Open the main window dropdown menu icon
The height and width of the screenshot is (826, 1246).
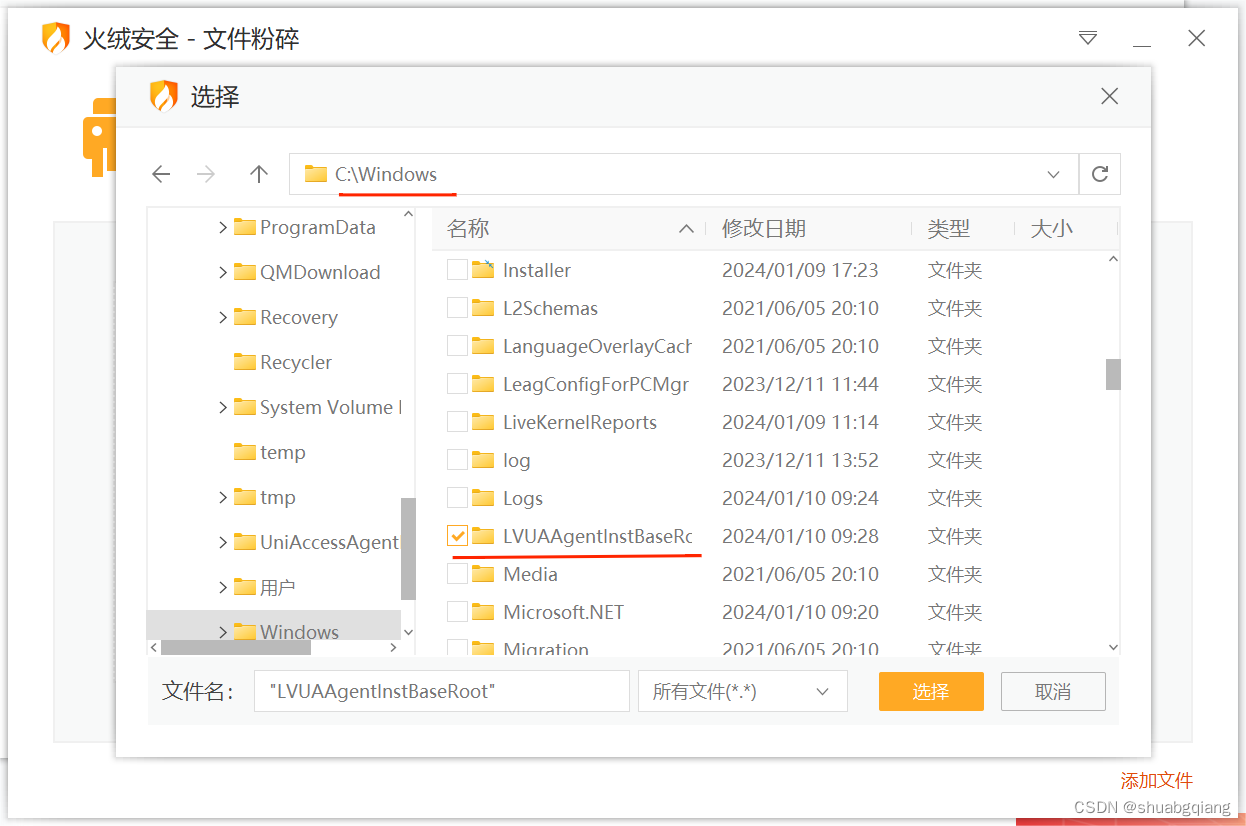click(x=1088, y=39)
